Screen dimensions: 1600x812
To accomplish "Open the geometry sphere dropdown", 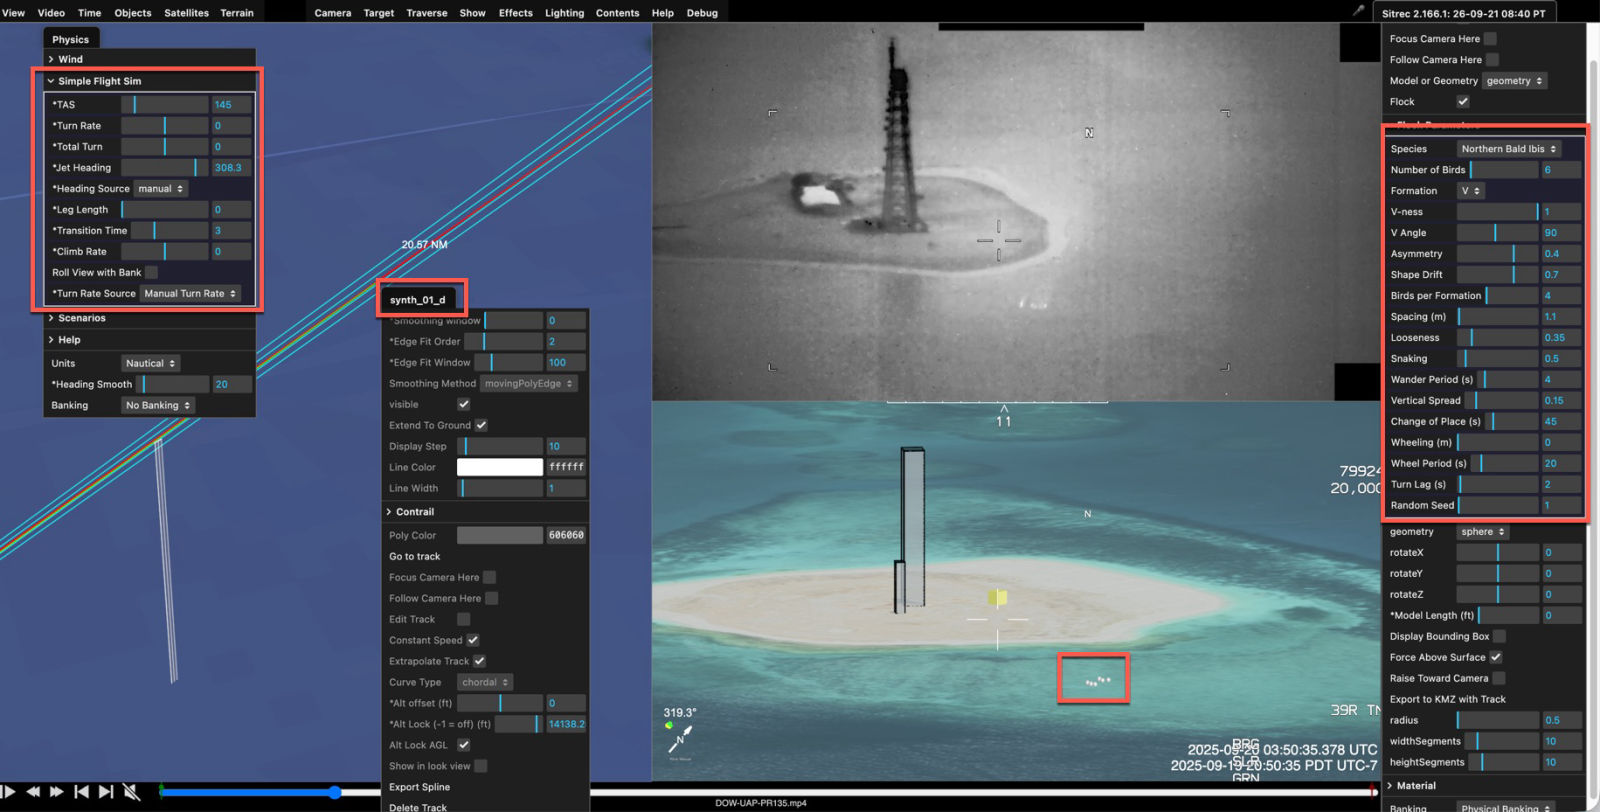I will tap(1483, 532).
